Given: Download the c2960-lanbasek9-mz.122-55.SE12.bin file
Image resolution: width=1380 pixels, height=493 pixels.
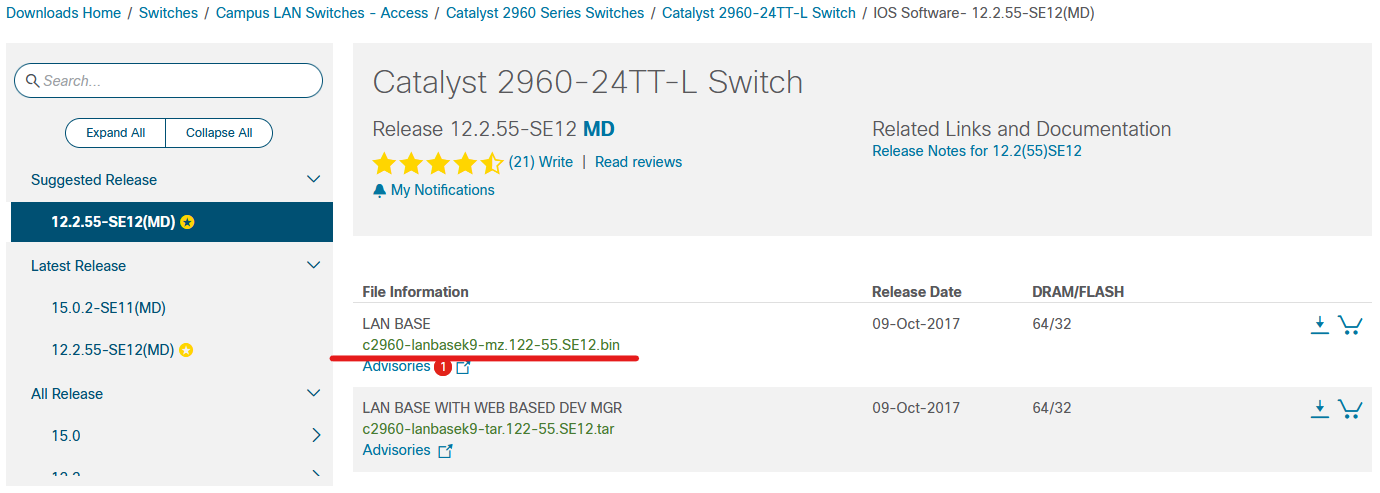Looking at the screenshot, I should point(1320,325).
